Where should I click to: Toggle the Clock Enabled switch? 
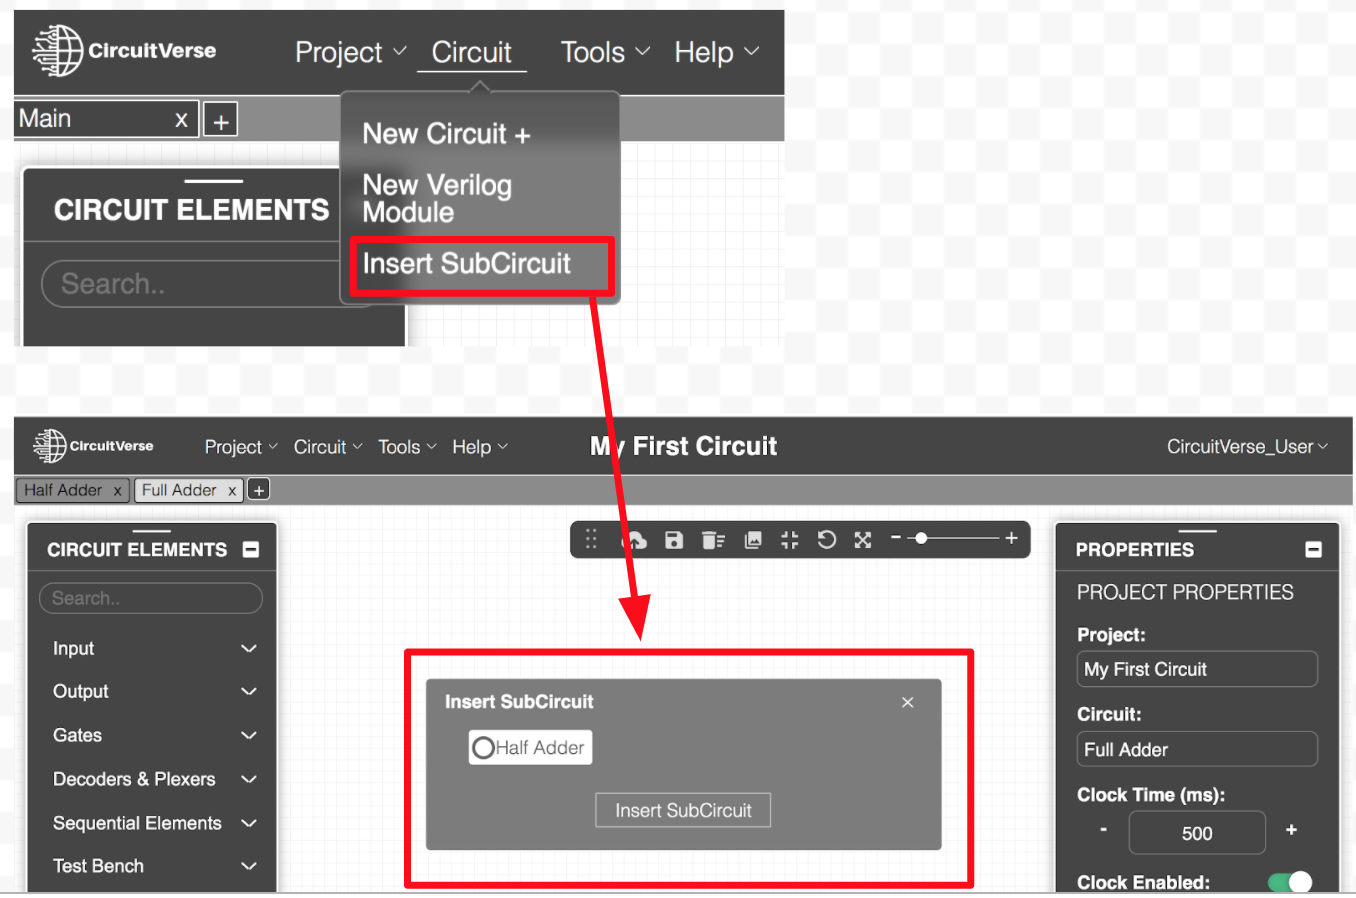(x=1289, y=882)
